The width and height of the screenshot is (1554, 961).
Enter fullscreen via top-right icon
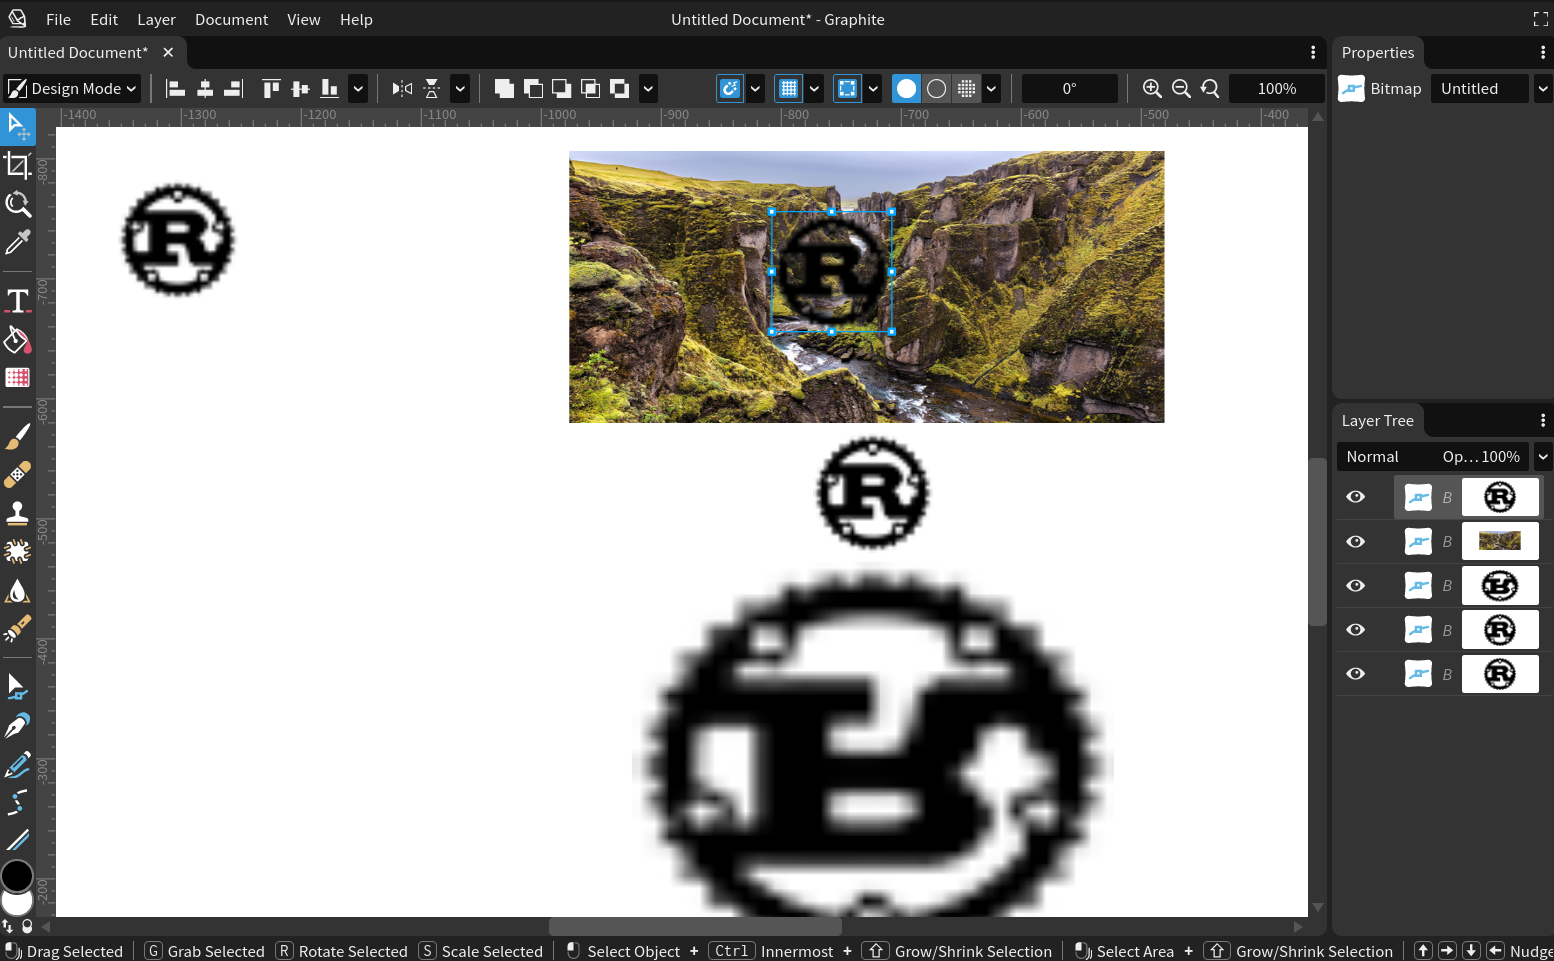(x=1541, y=19)
